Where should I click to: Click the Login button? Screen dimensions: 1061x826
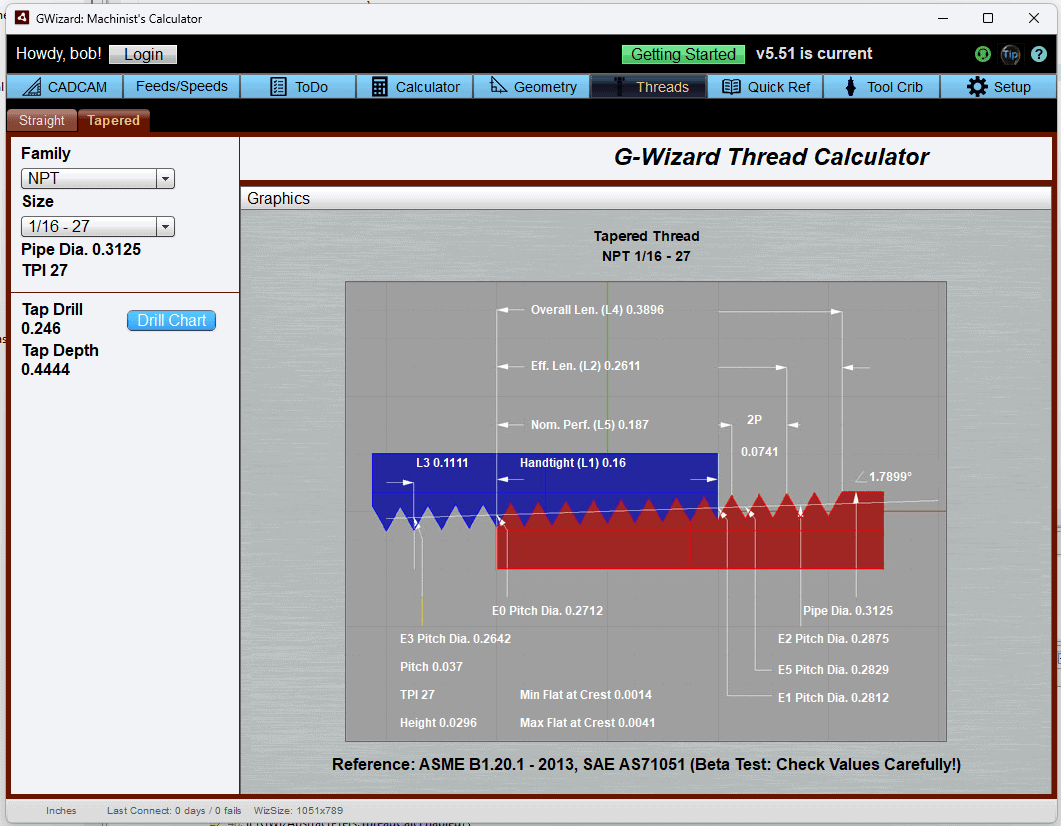[142, 55]
